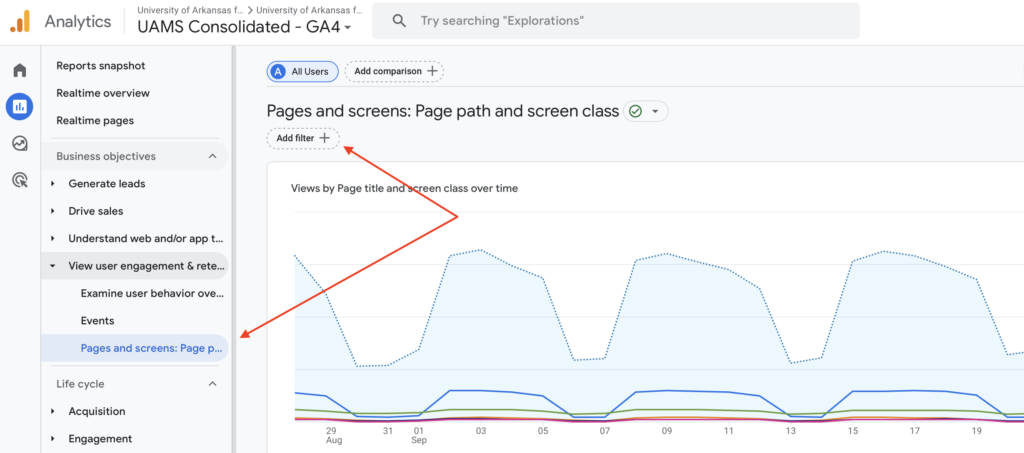Click the plus icon in Add comparison
1024x453 pixels.
[432, 71]
